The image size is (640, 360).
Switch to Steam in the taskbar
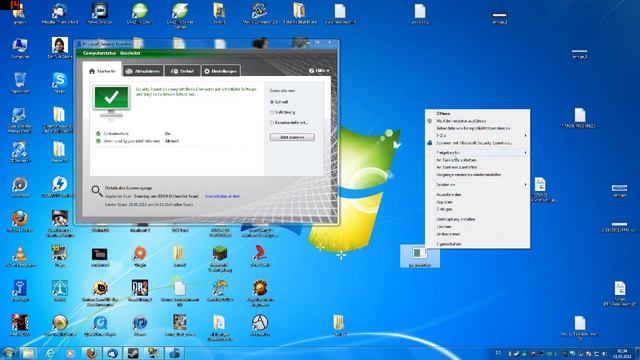(x=133, y=353)
